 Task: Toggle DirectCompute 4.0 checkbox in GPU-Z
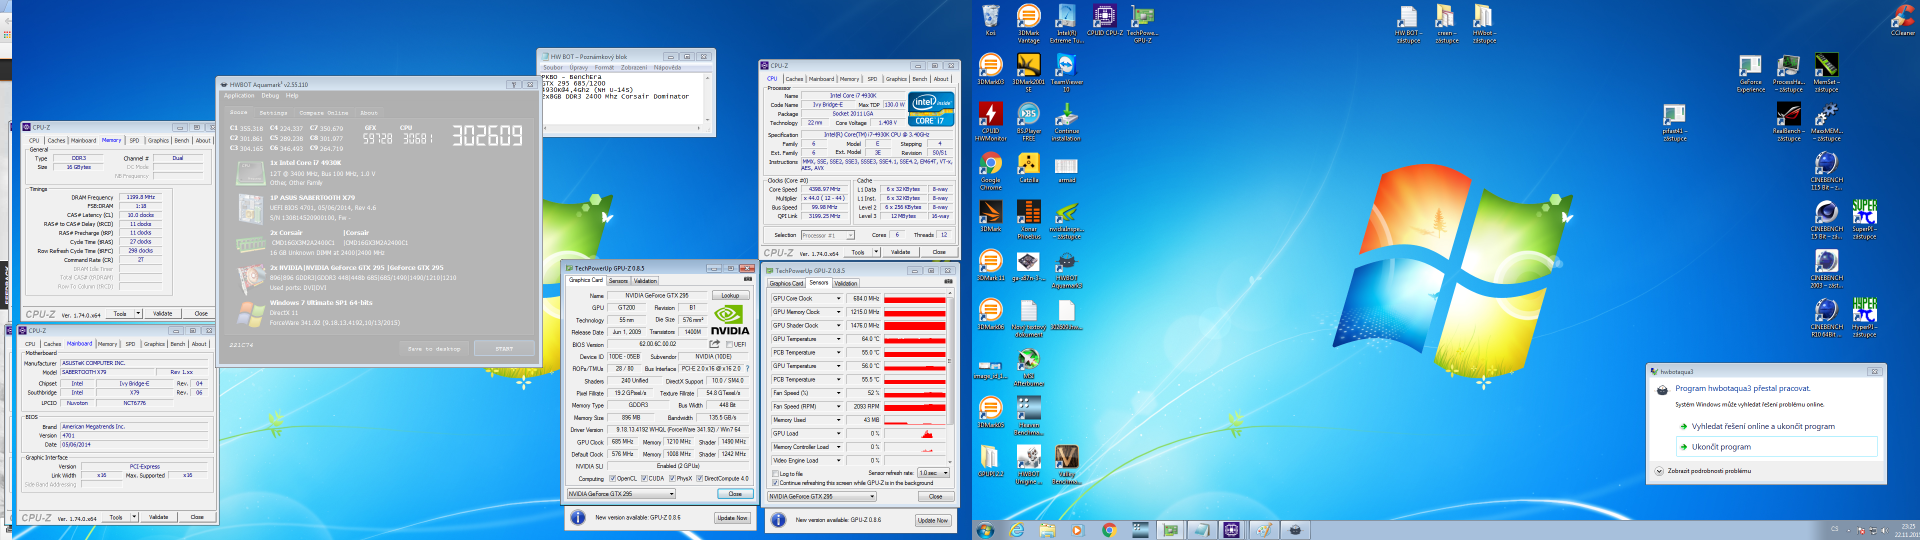click(700, 478)
